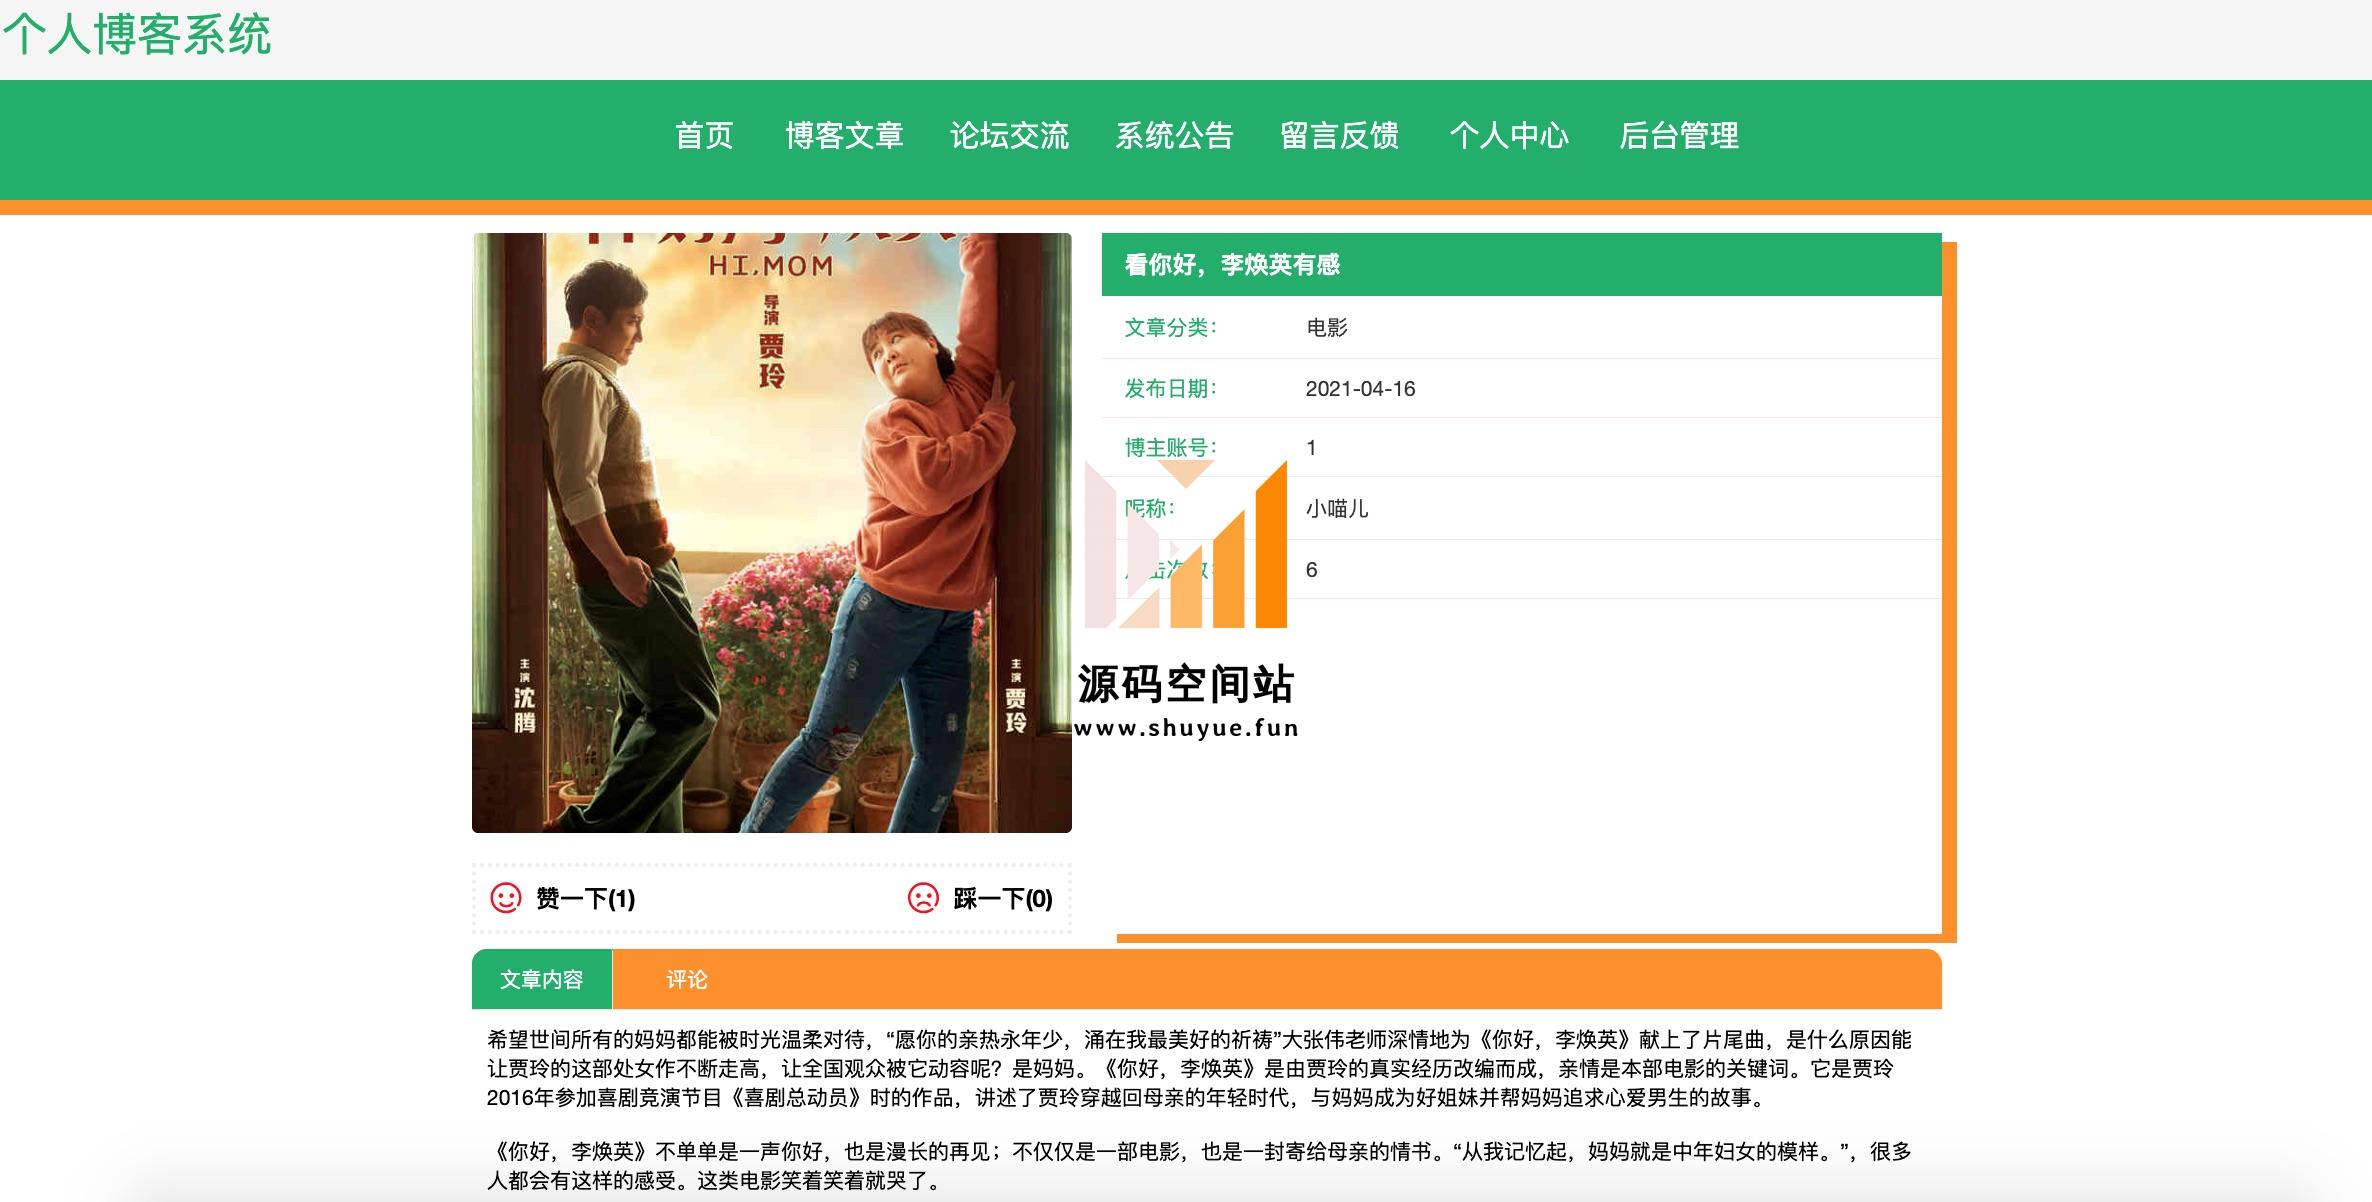The image size is (2372, 1202).
Task: Open 个人中心 personal center
Action: (1509, 135)
